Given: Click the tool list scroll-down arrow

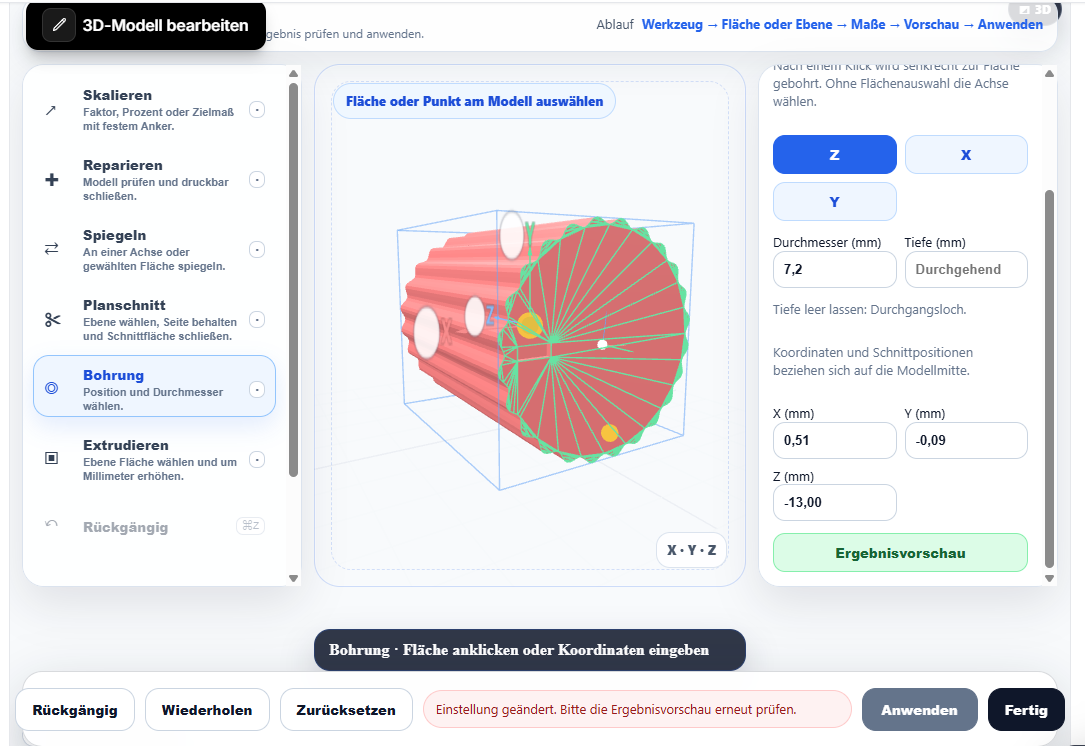Looking at the screenshot, I should point(293,578).
